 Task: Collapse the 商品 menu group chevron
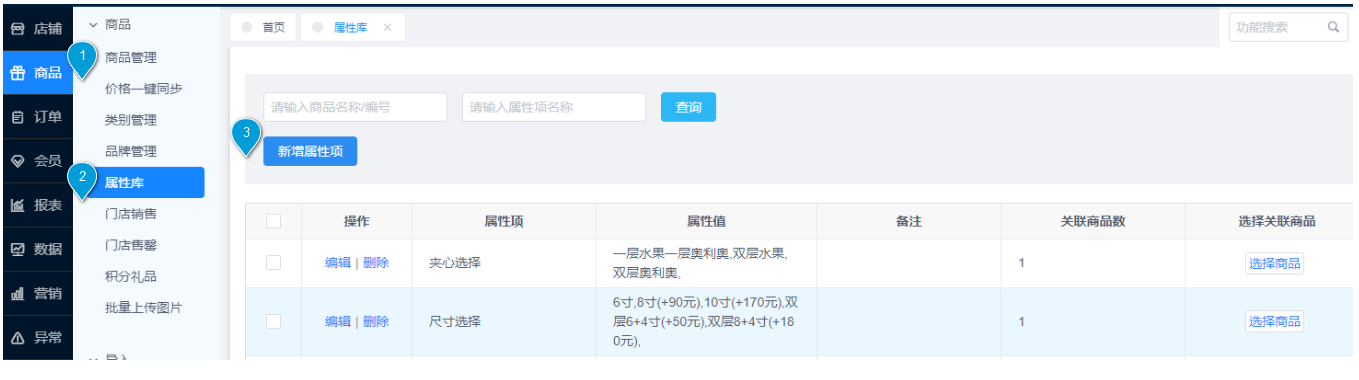click(93, 24)
